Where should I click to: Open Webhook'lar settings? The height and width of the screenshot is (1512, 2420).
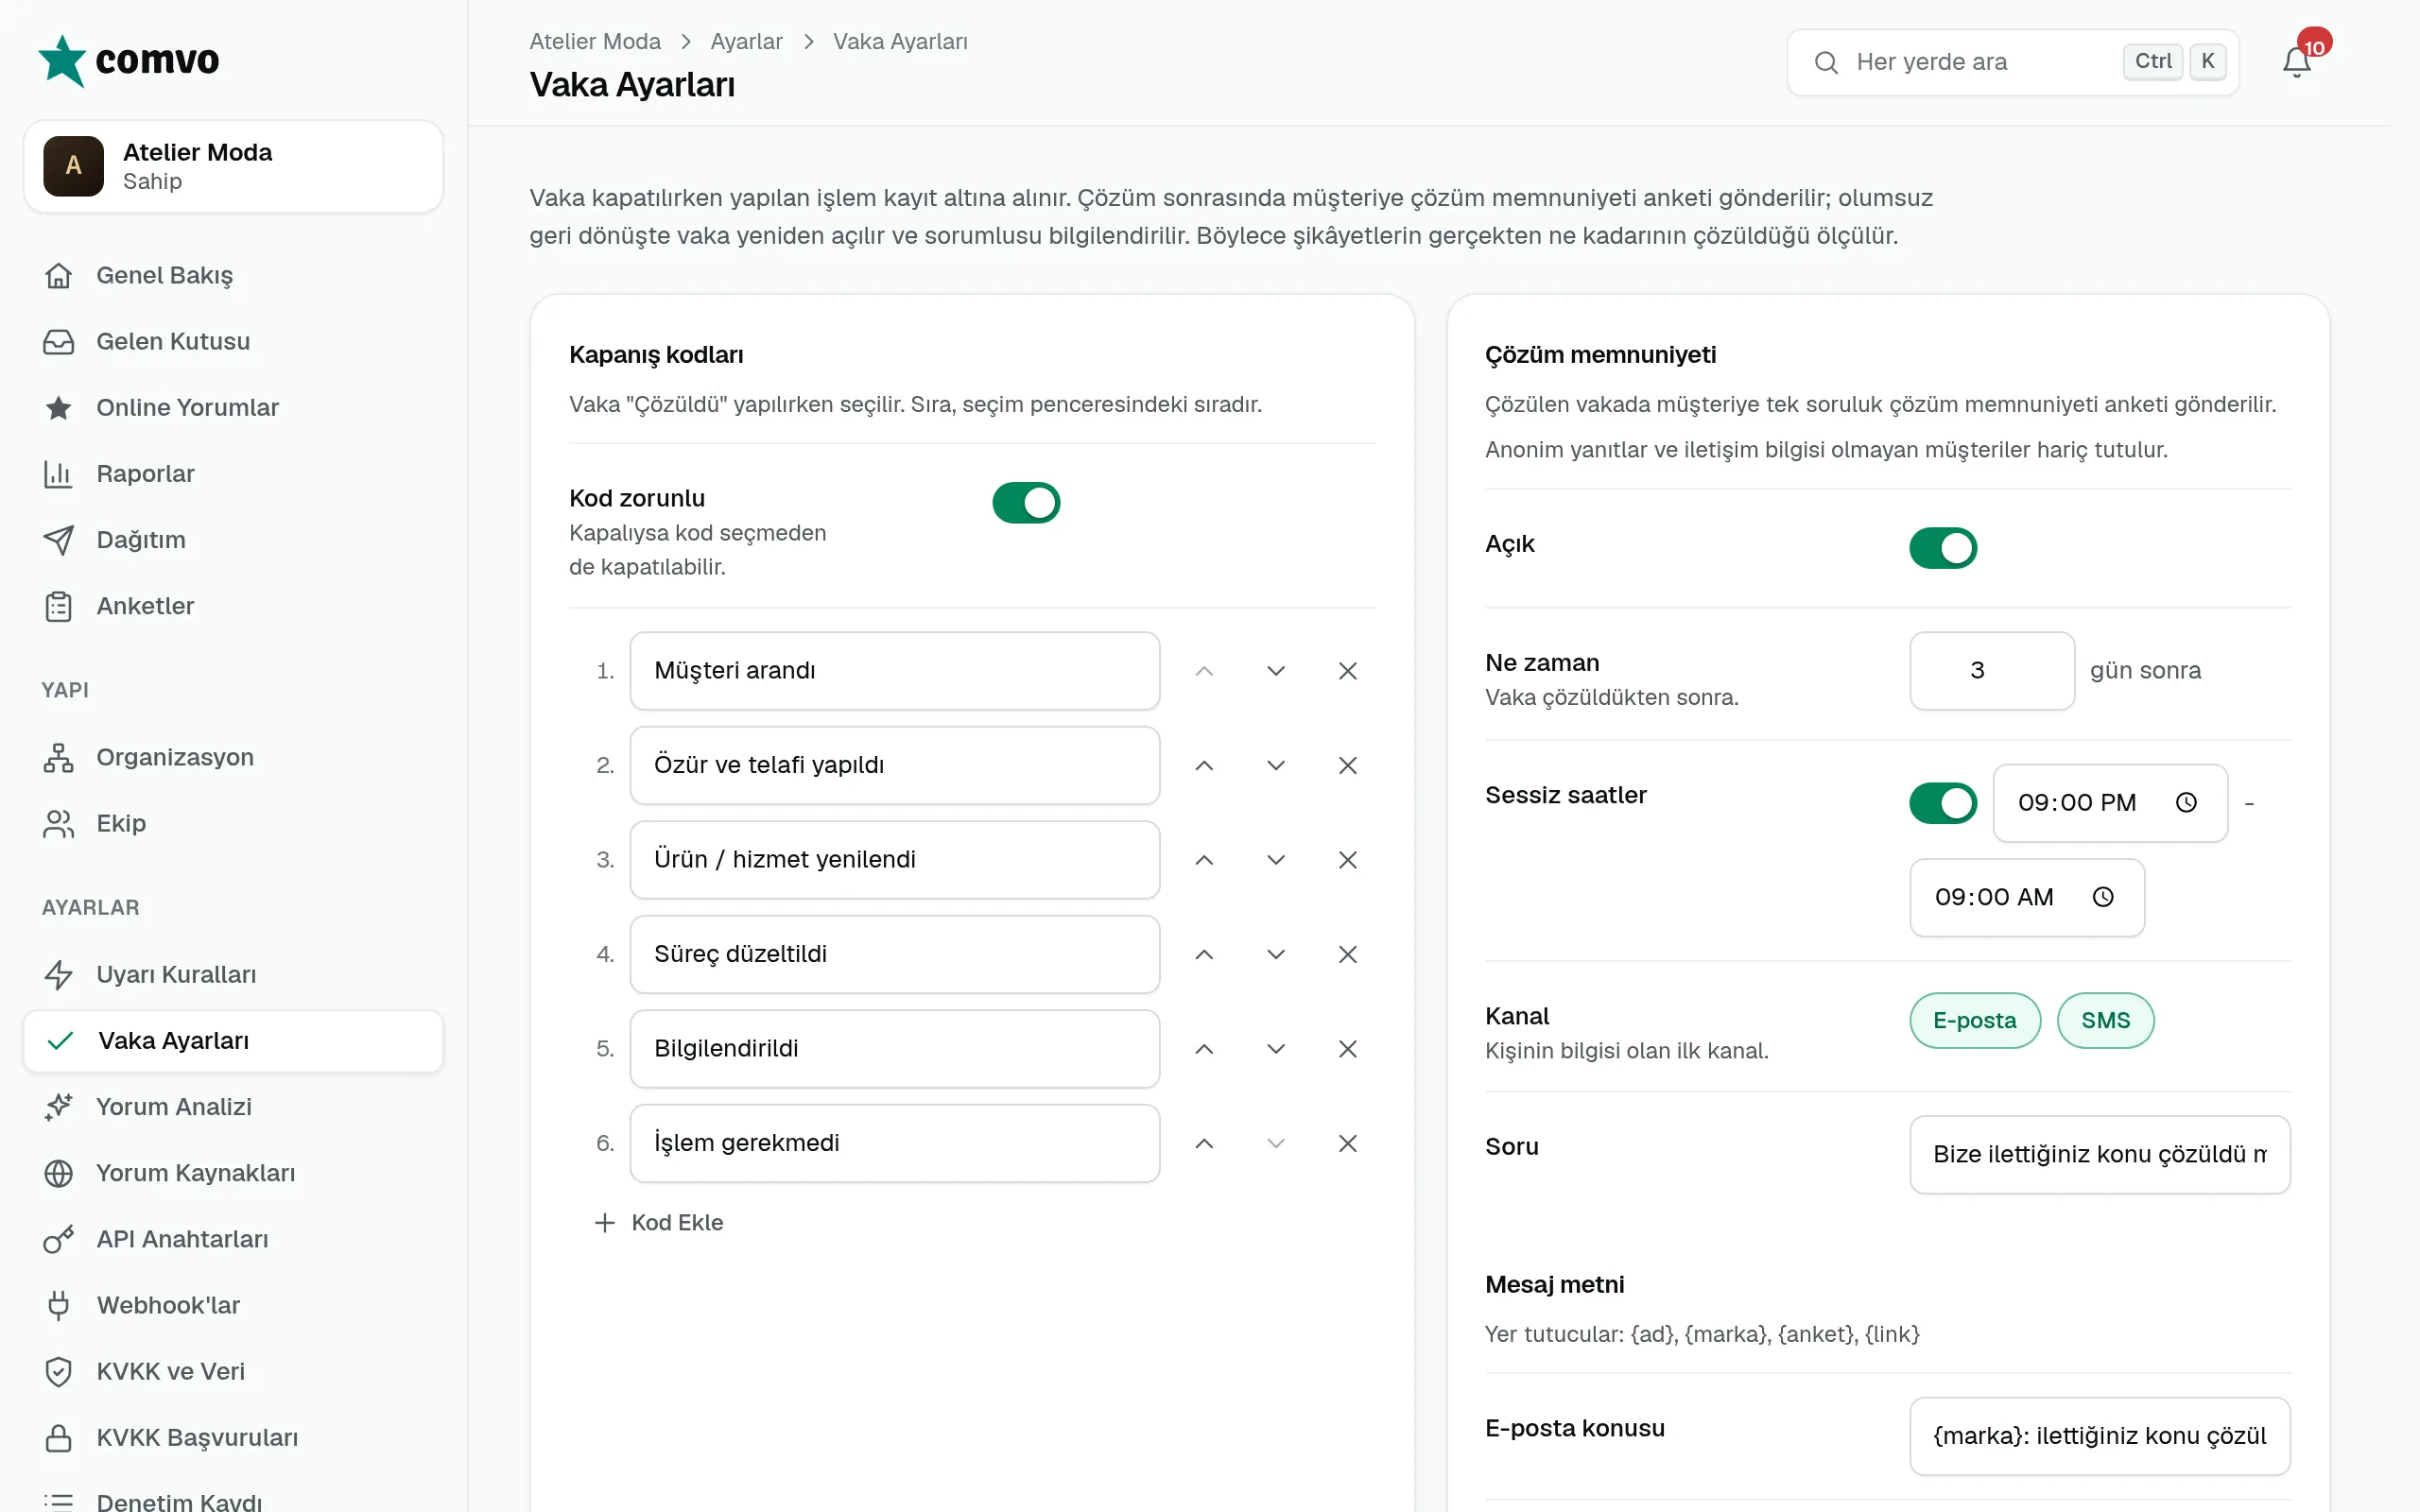[233, 1305]
